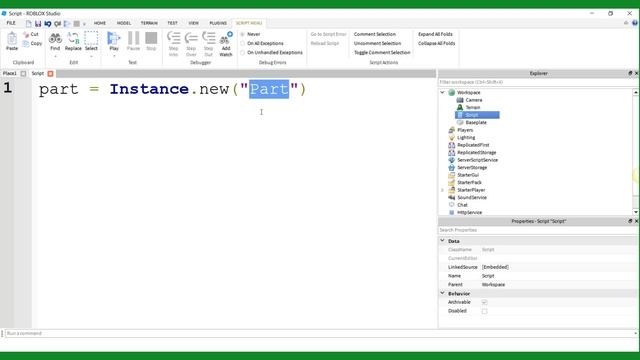The height and width of the screenshot is (360, 640).
Task: Click the Filter workspace search field
Action: click(538, 82)
